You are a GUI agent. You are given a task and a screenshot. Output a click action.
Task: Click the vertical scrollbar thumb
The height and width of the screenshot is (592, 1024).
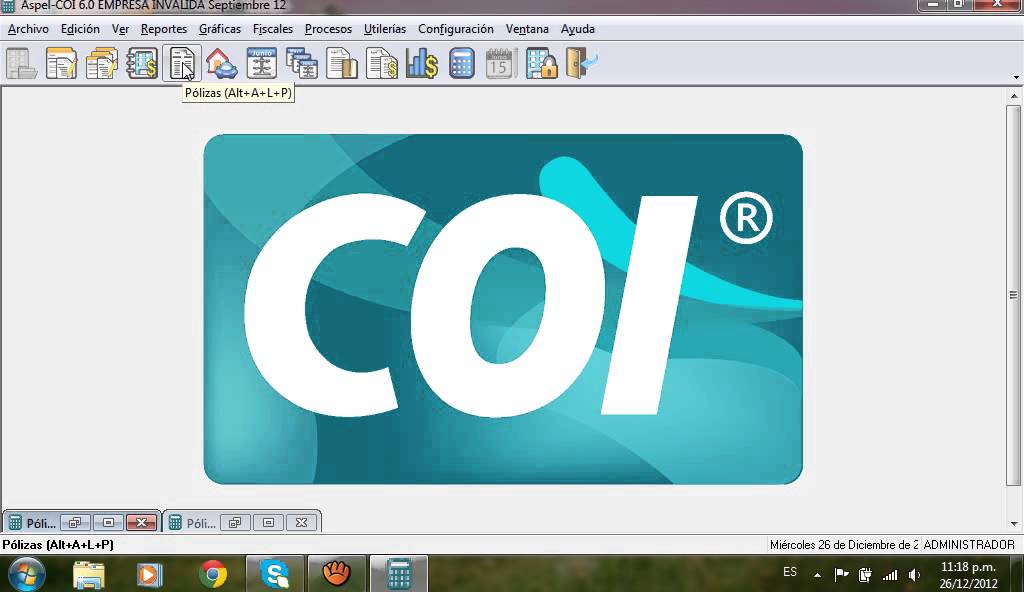[1014, 295]
